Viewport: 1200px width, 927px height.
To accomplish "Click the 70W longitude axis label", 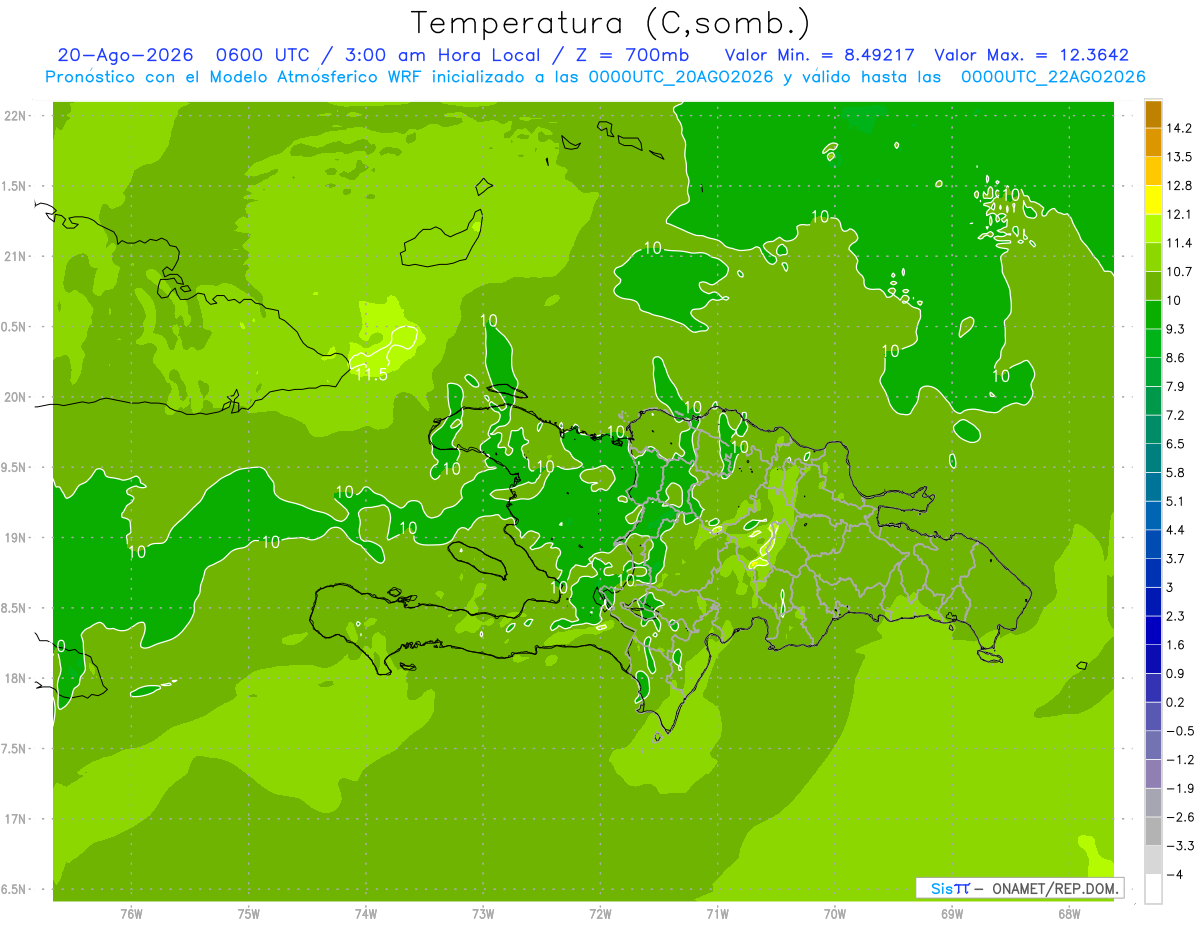I will click(835, 914).
